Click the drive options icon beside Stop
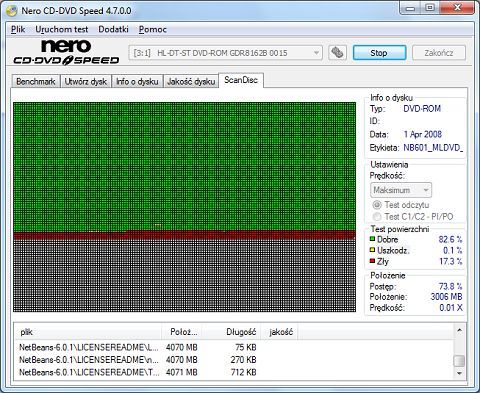This screenshot has height=393, width=480. click(x=337, y=53)
